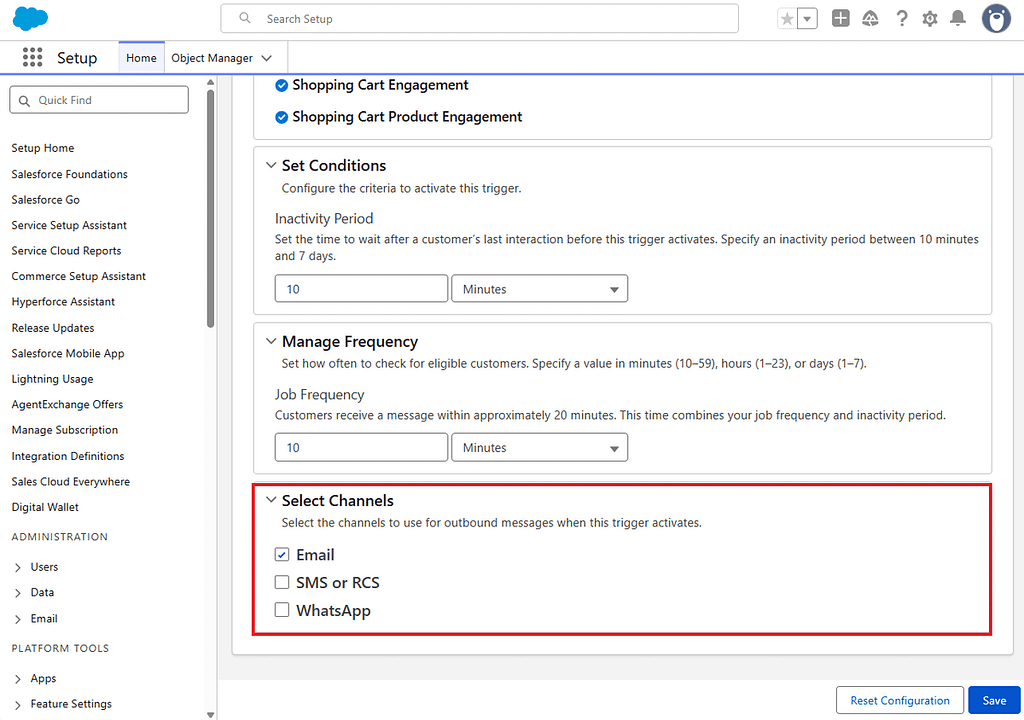Switch to the Home tab
This screenshot has width=1024, height=720.
[141, 58]
